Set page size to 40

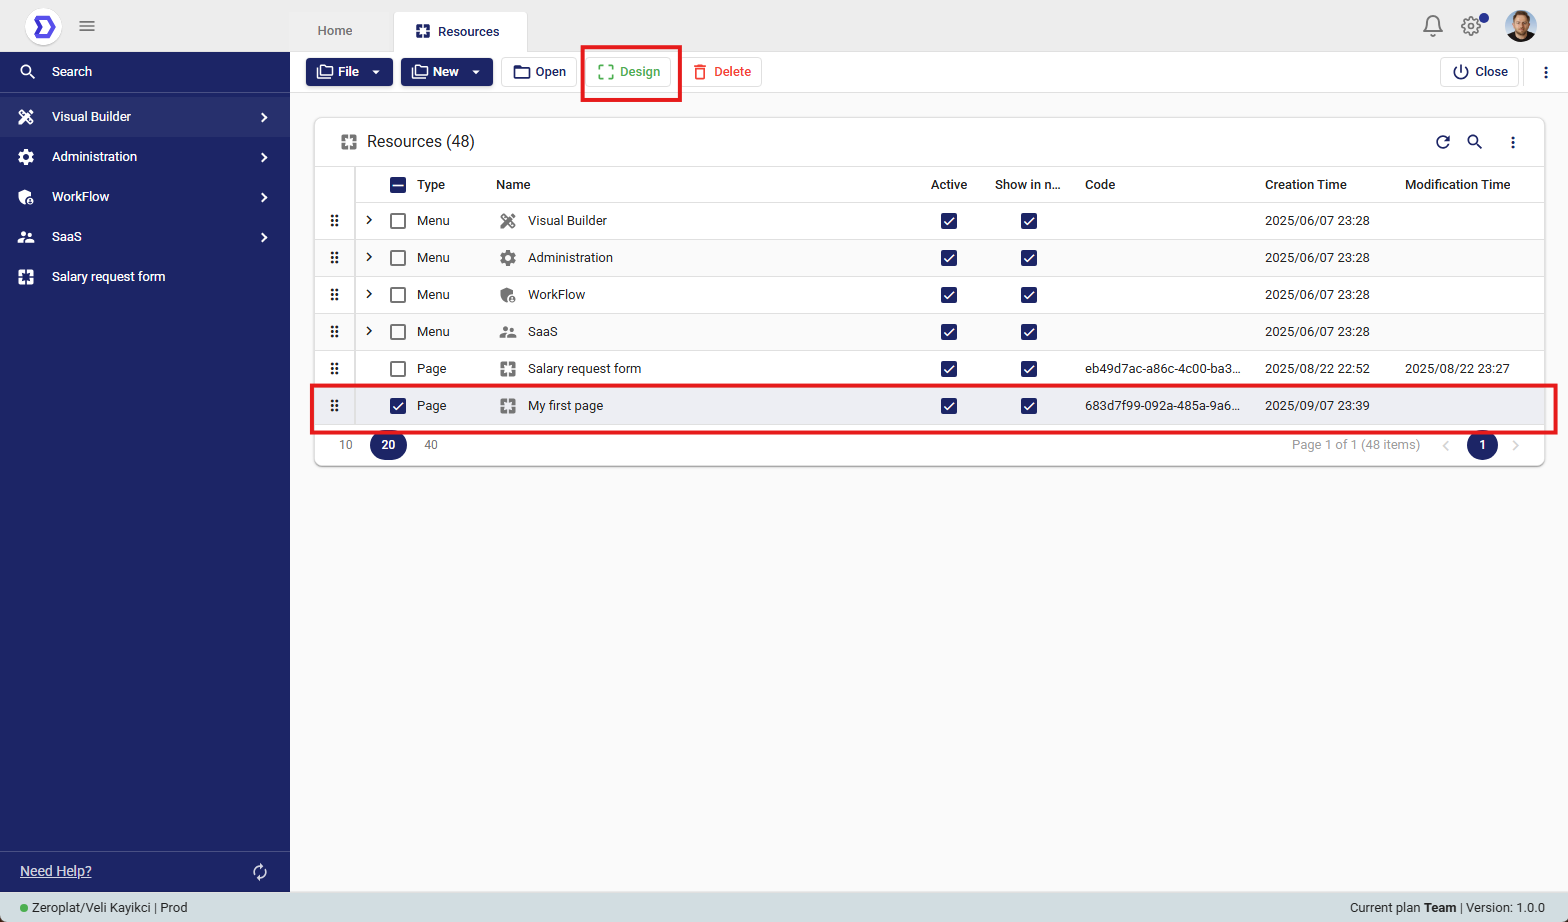click(x=431, y=445)
